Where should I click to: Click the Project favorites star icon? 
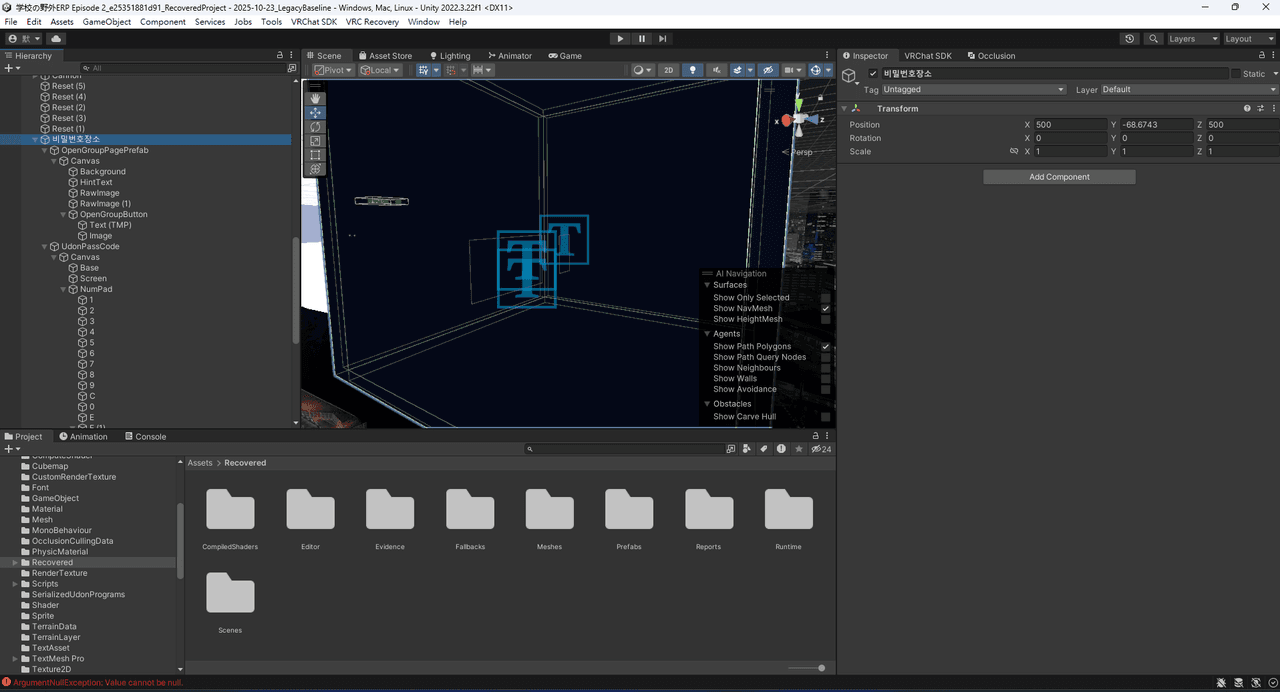798,449
